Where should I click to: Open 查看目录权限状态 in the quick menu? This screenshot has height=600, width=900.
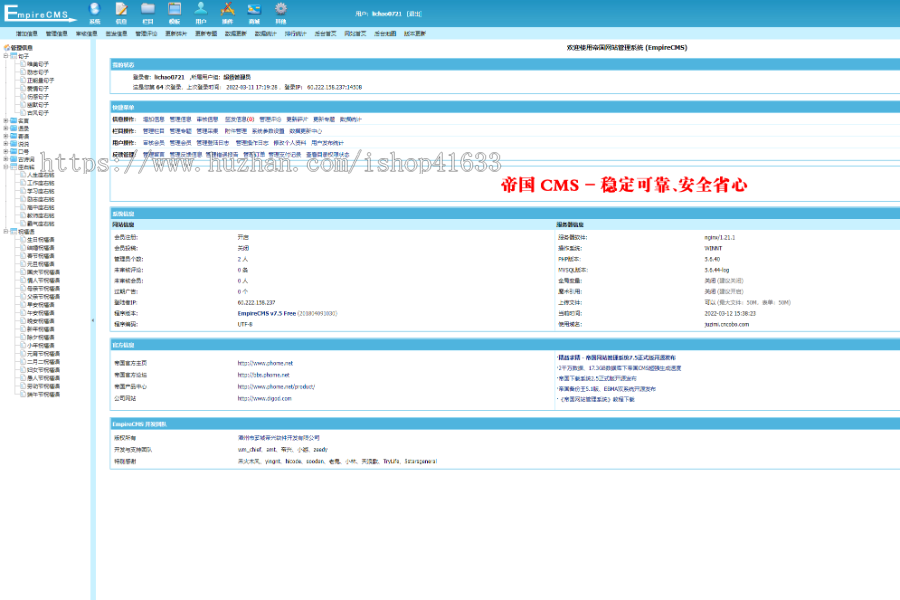[x=327, y=155]
